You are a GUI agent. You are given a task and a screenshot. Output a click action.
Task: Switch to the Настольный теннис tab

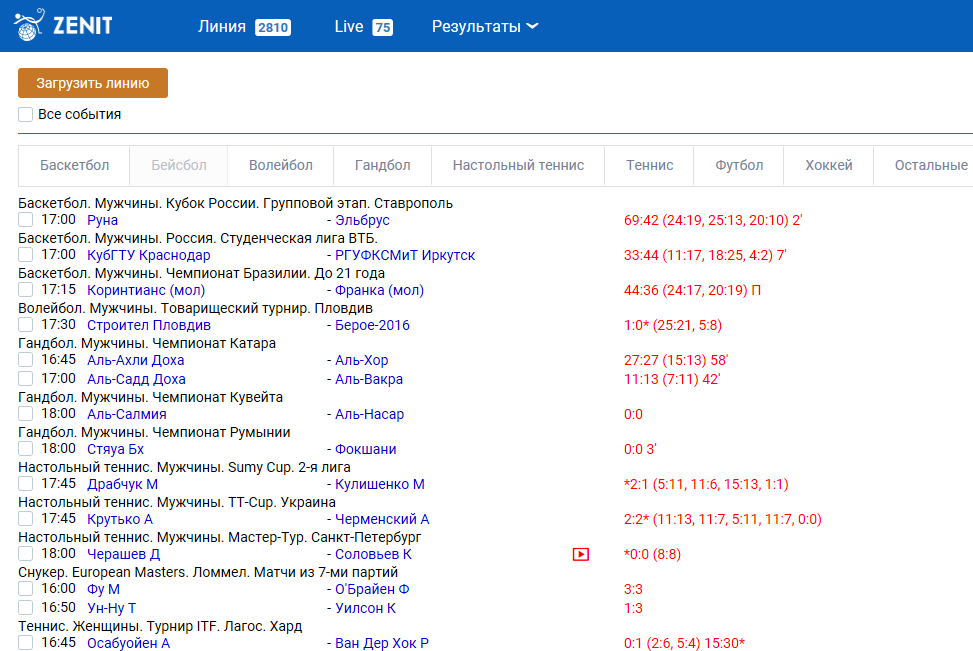click(518, 165)
